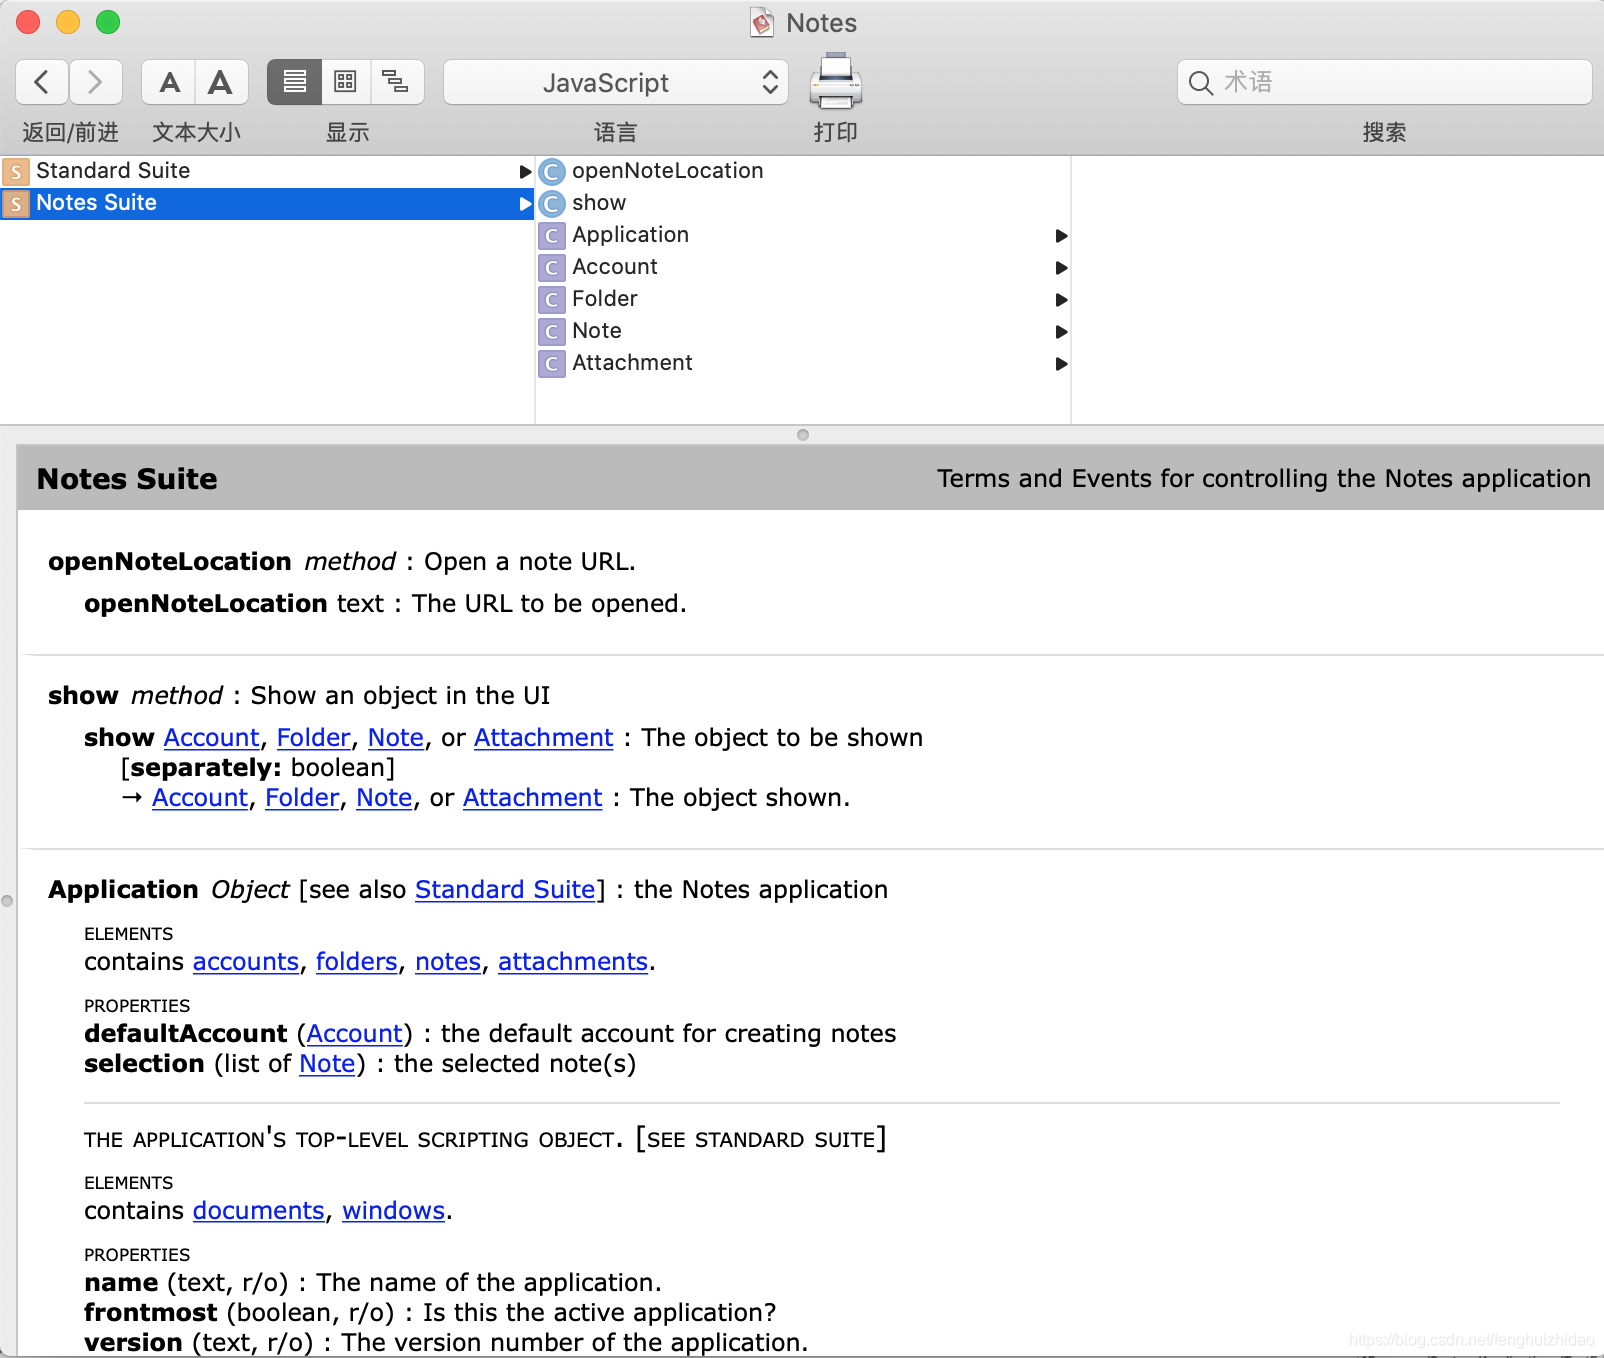Click the Standard Suite 'S' icon

click(x=16, y=172)
